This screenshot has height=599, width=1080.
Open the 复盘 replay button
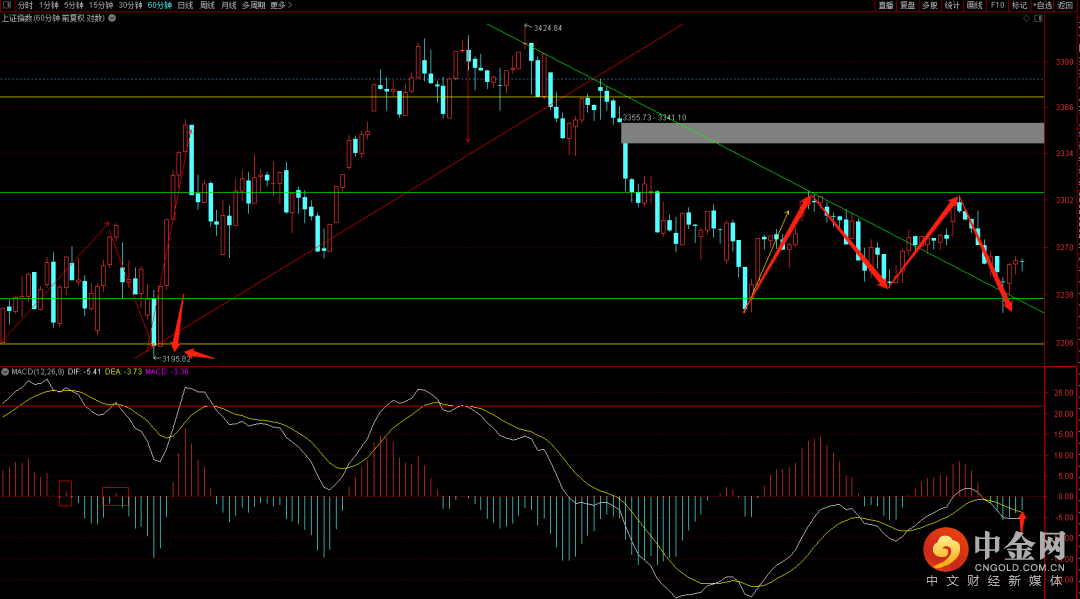(x=908, y=5)
